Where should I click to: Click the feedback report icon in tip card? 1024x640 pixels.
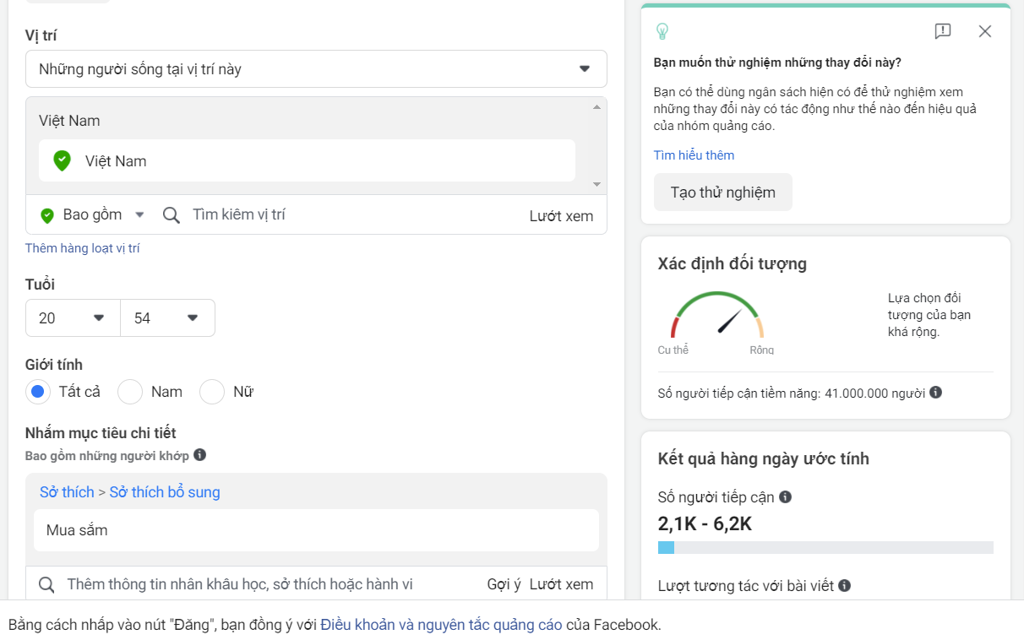[x=942, y=31]
